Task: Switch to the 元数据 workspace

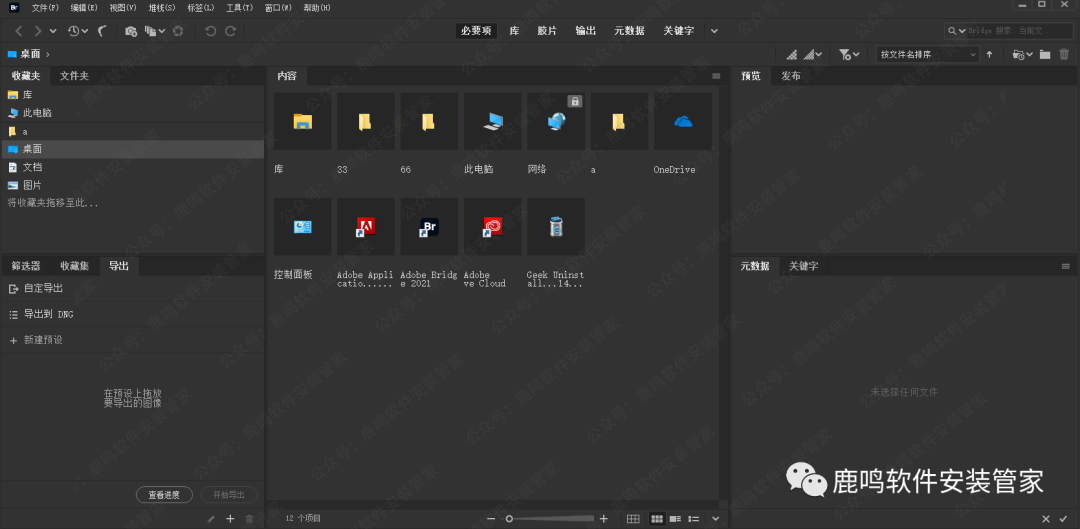Action: point(630,31)
